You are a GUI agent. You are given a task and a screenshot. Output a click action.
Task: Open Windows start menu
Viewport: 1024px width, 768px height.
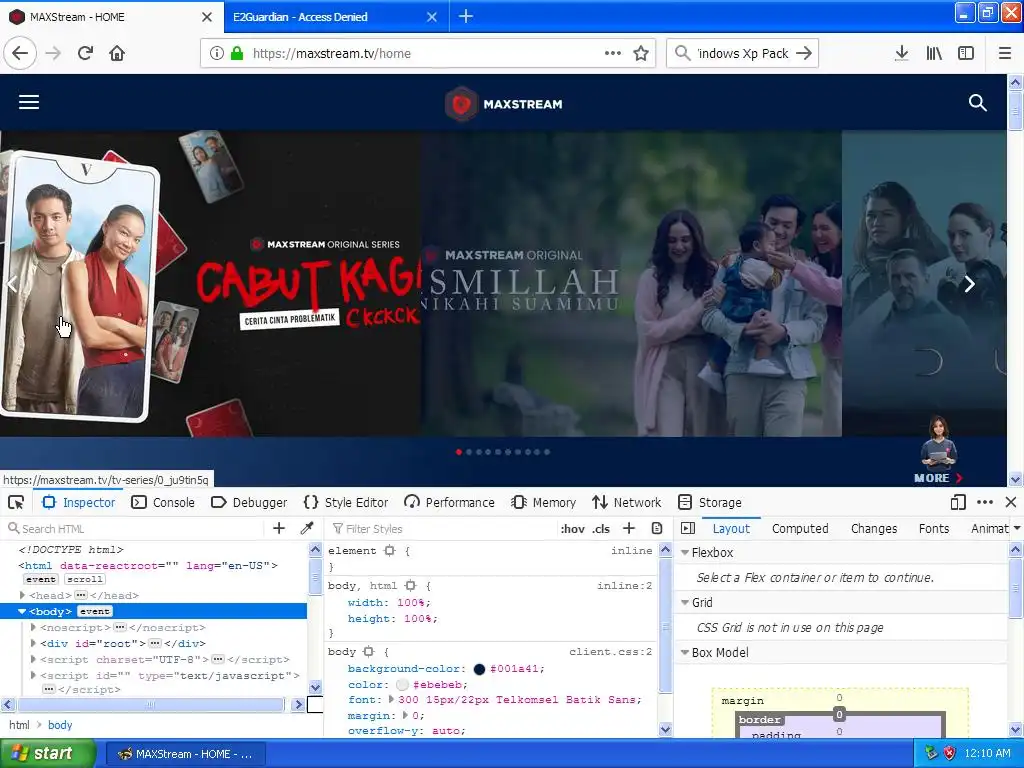(x=48, y=754)
